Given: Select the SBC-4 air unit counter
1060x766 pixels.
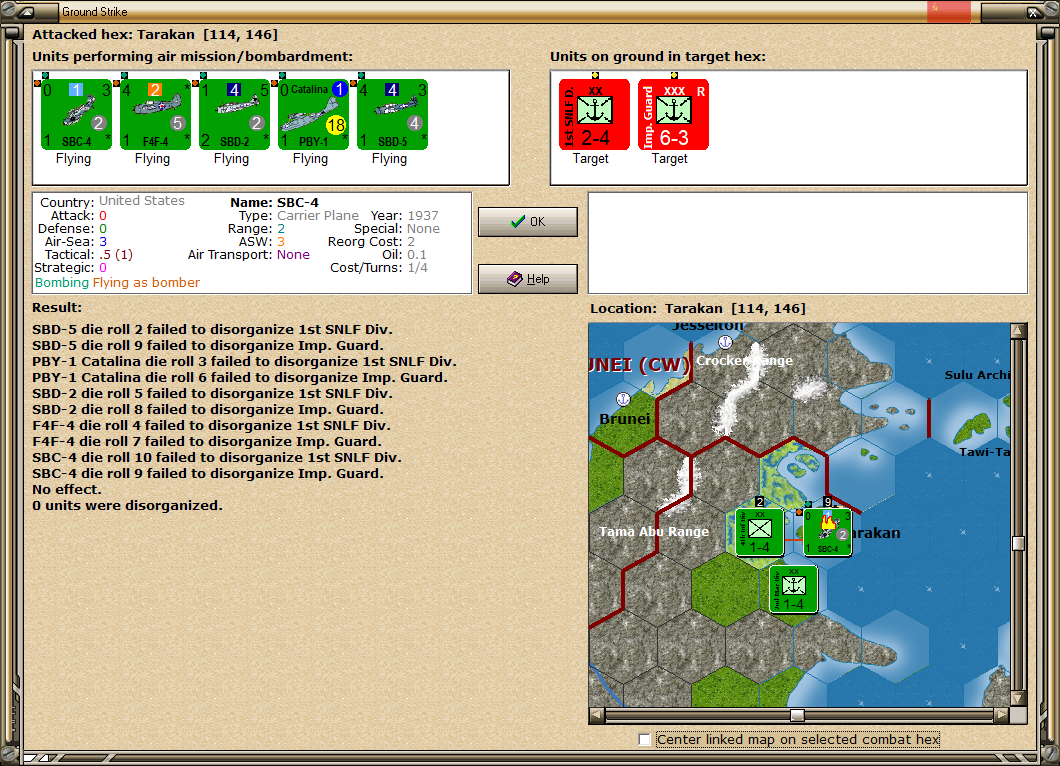Looking at the screenshot, I should (x=76, y=114).
